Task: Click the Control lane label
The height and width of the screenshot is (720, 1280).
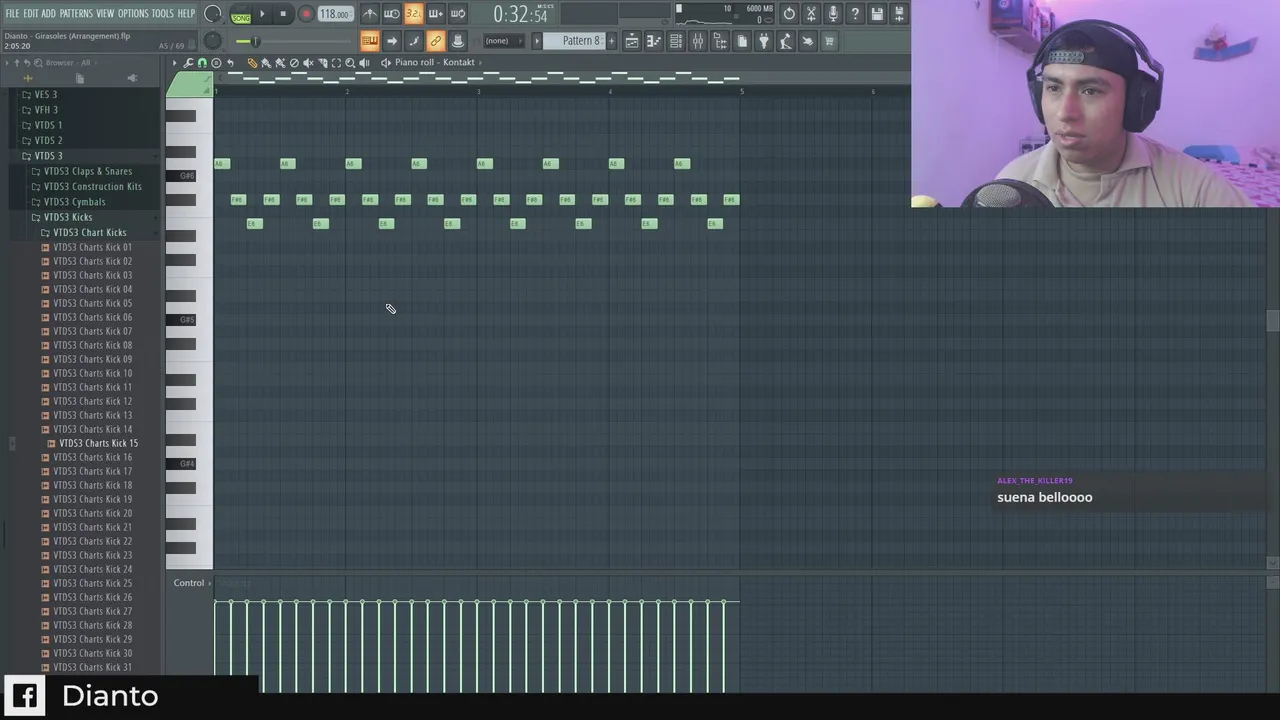Action: 188,583
